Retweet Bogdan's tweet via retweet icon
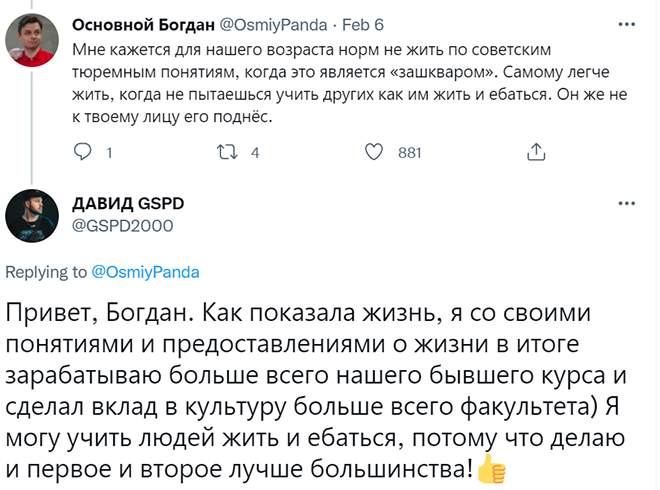The width and height of the screenshot is (660, 490). 227,152
